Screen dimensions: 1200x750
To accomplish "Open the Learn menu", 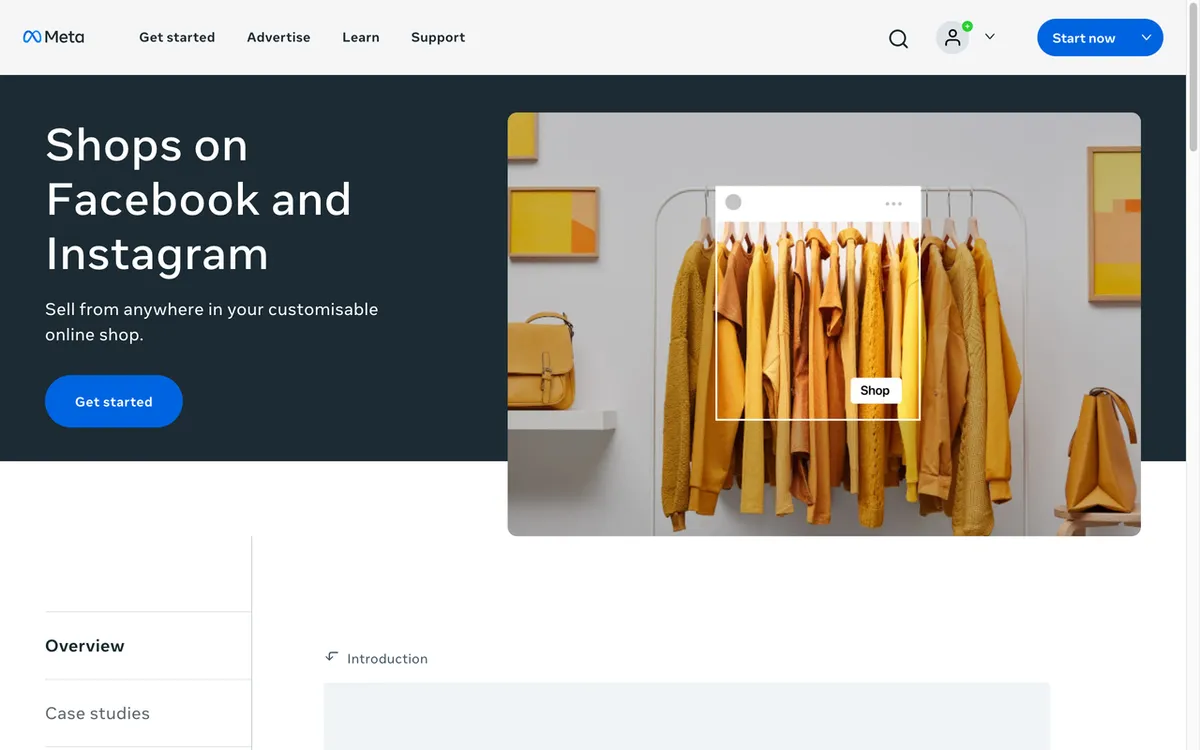I will (361, 37).
